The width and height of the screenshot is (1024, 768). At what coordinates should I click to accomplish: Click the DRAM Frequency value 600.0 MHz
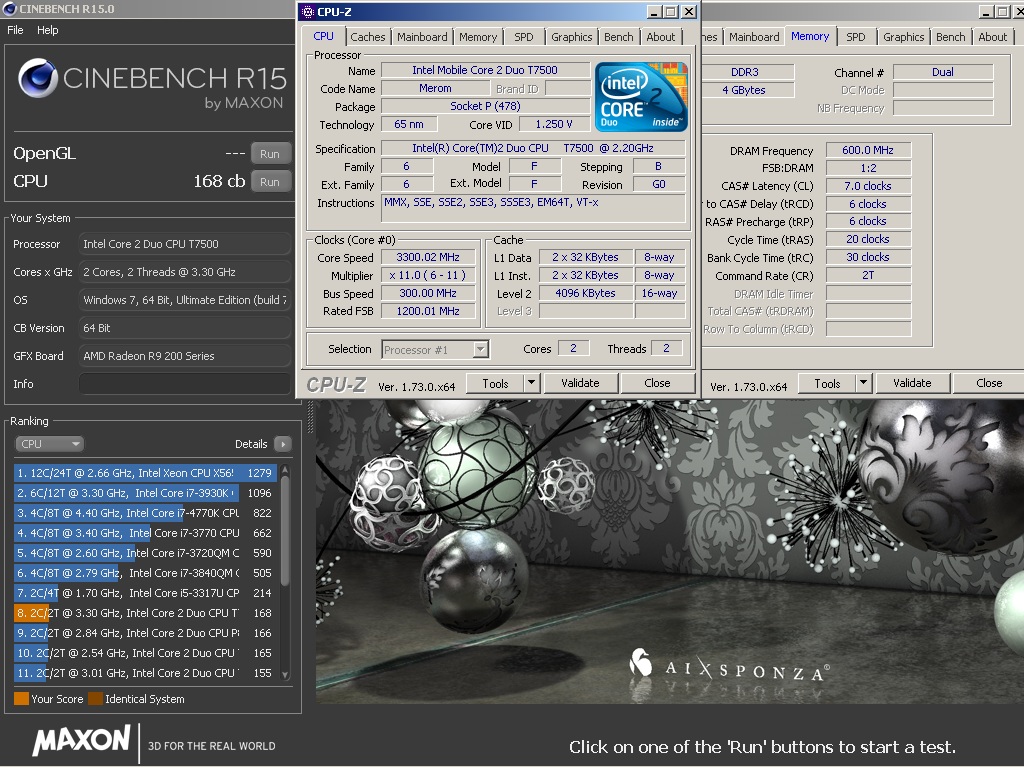pos(868,150)
